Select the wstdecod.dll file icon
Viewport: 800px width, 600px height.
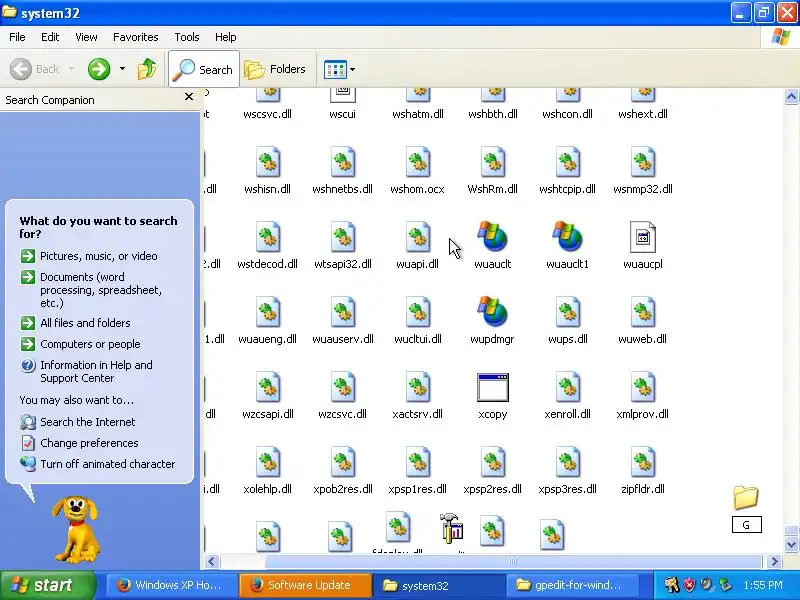(267, 237)
